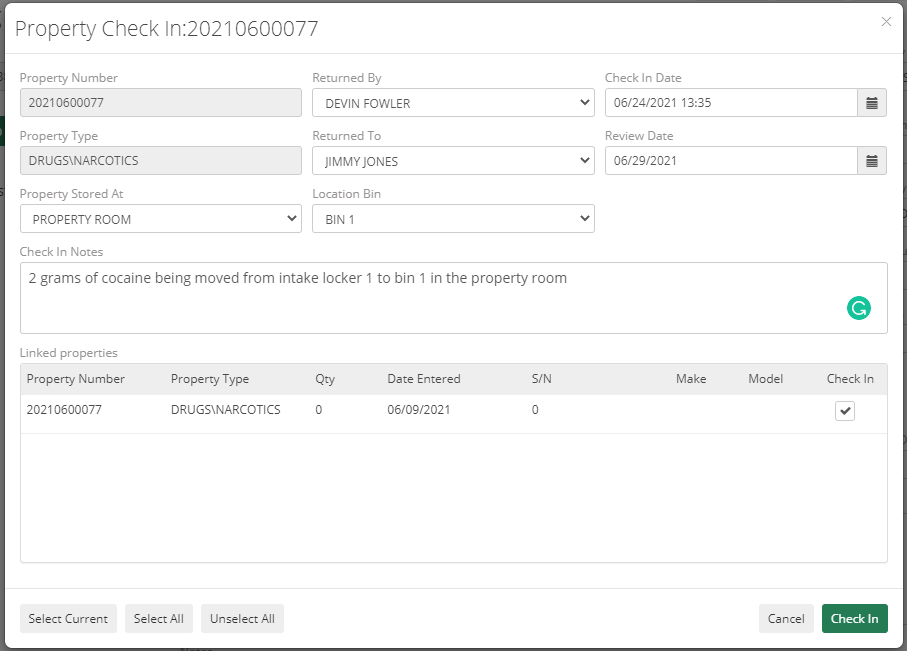Click the Select All button
The width and height of the screenshot is (907, 651).
pyautogui.click(x=158, y=618)
